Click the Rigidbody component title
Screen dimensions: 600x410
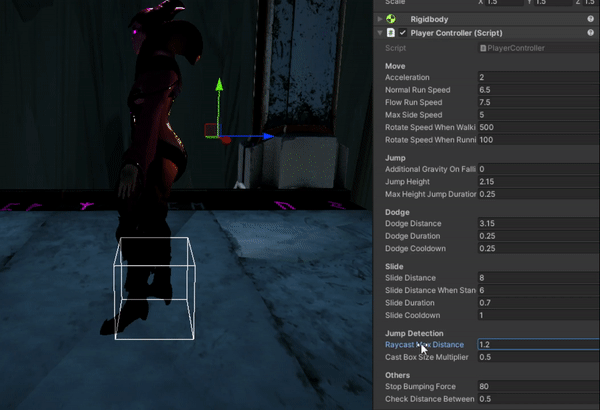click(429, 19)
